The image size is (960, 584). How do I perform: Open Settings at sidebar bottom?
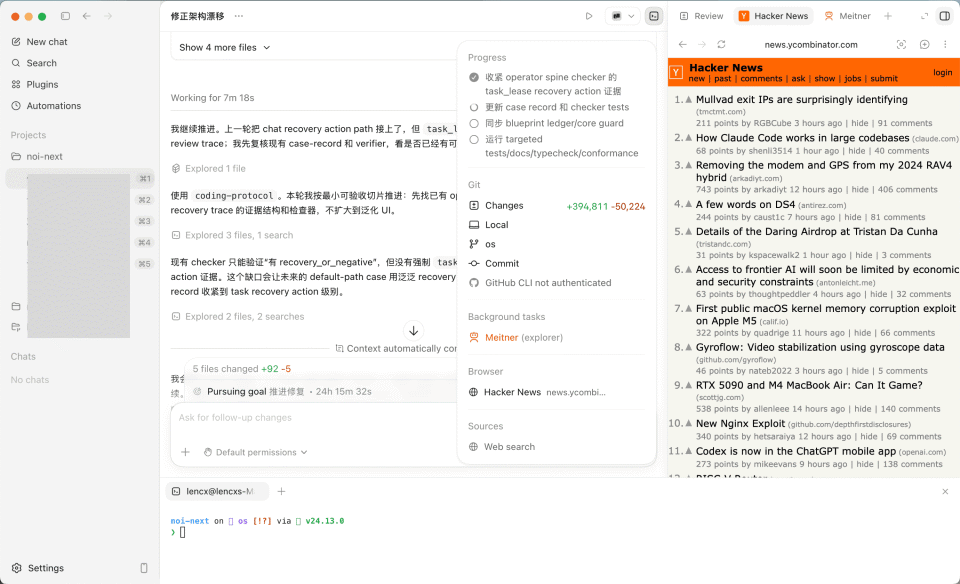click(38, 568)
